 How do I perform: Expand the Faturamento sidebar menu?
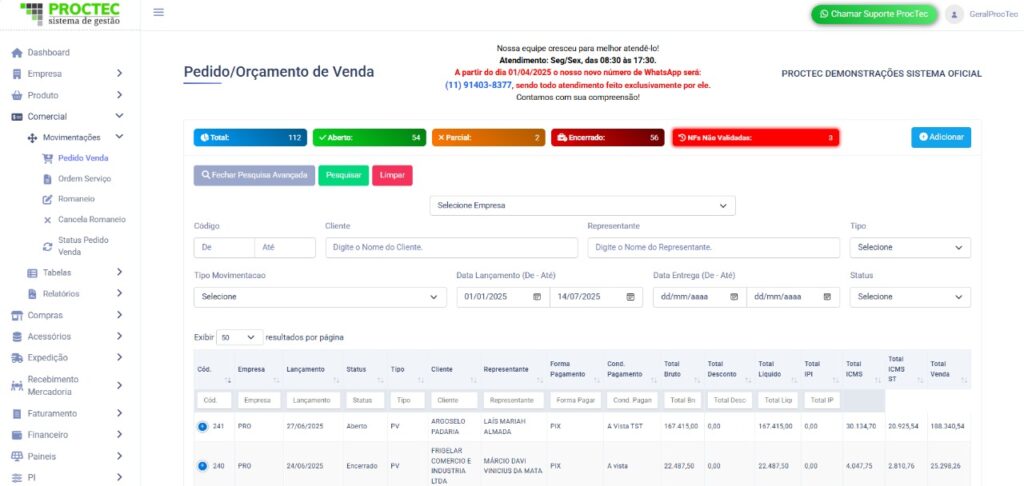pos(68,413)
